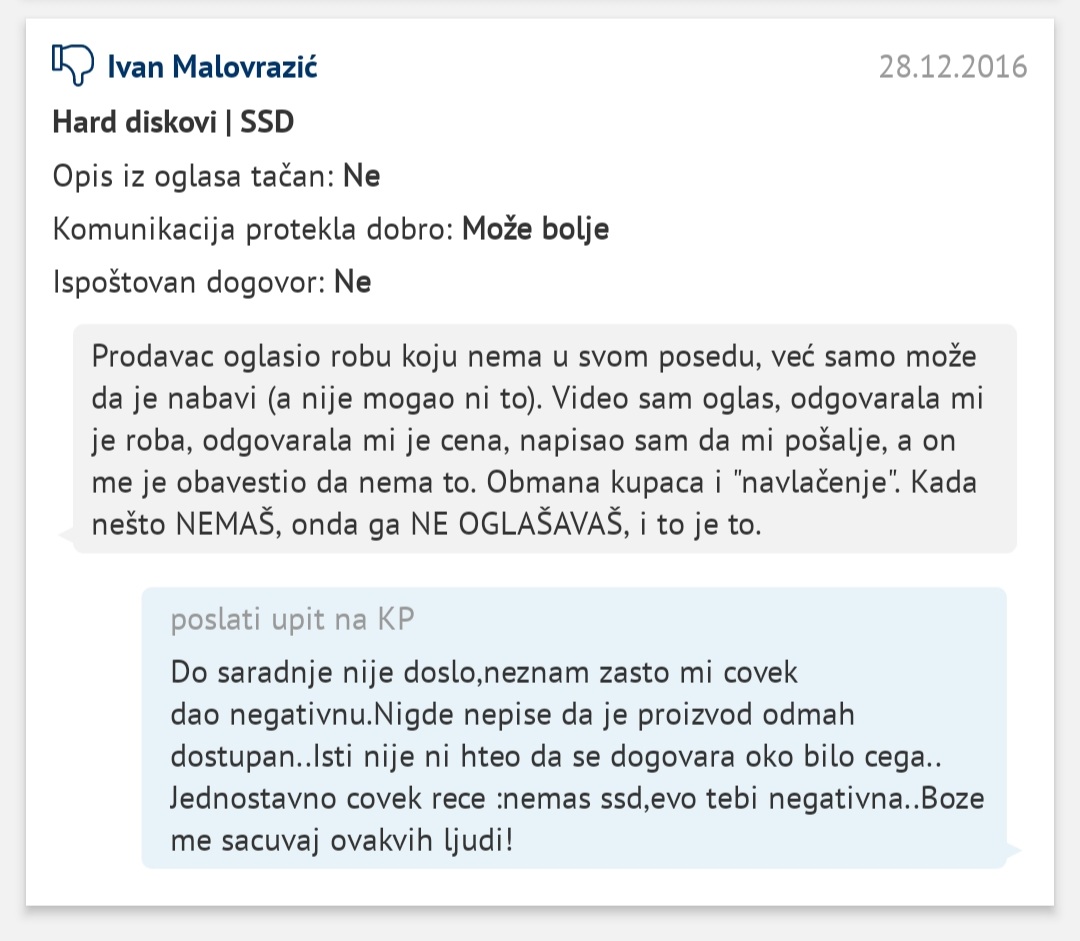Click the thumbs-down negative rating icon

click(72, 66)
